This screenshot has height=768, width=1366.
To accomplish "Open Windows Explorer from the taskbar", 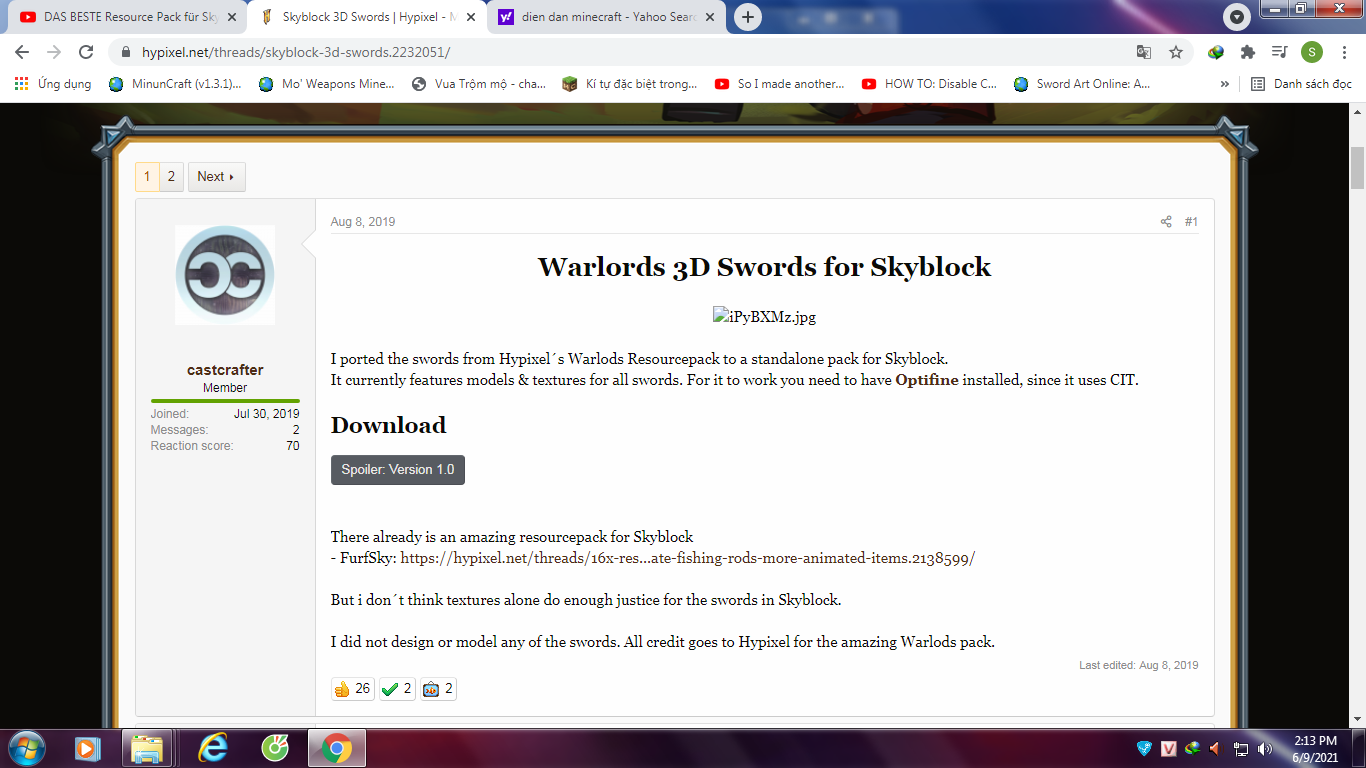I will click(x=149, y=748).
